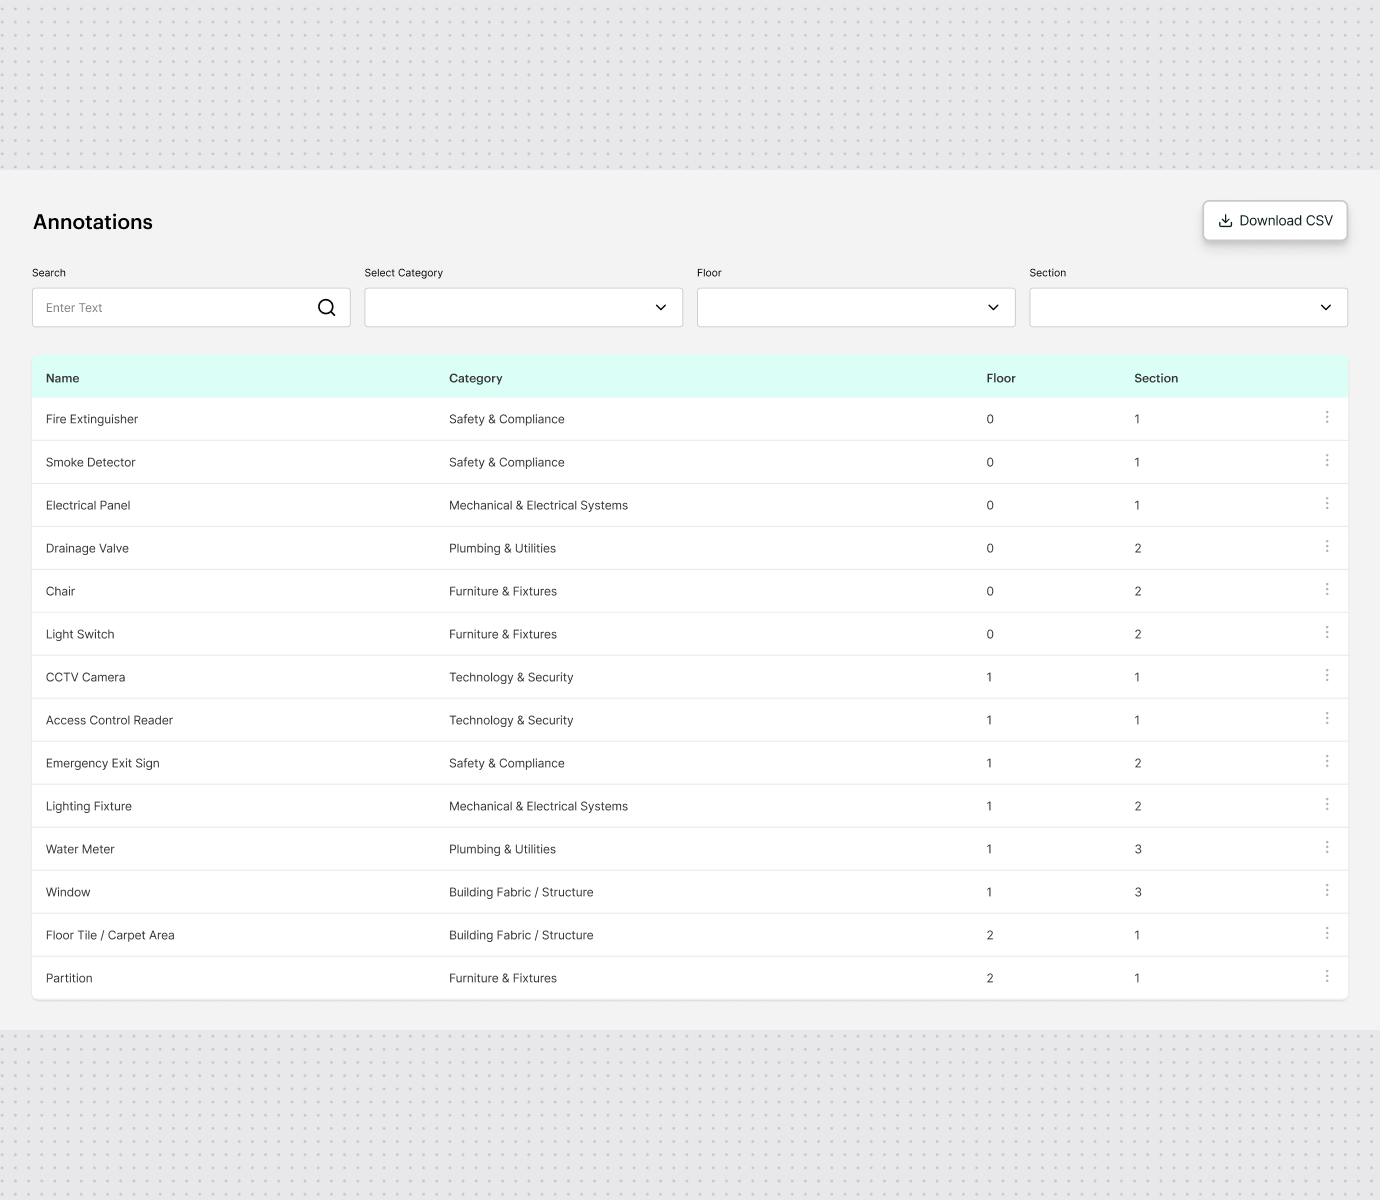
Task: Select the Access Control Reader row
Action: tap(109, 720)
